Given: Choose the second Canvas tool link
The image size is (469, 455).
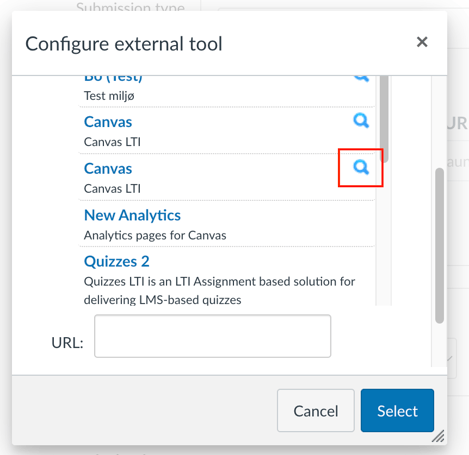Looking at the screenshot, I should pyautogui.click(x=108, y=168).
